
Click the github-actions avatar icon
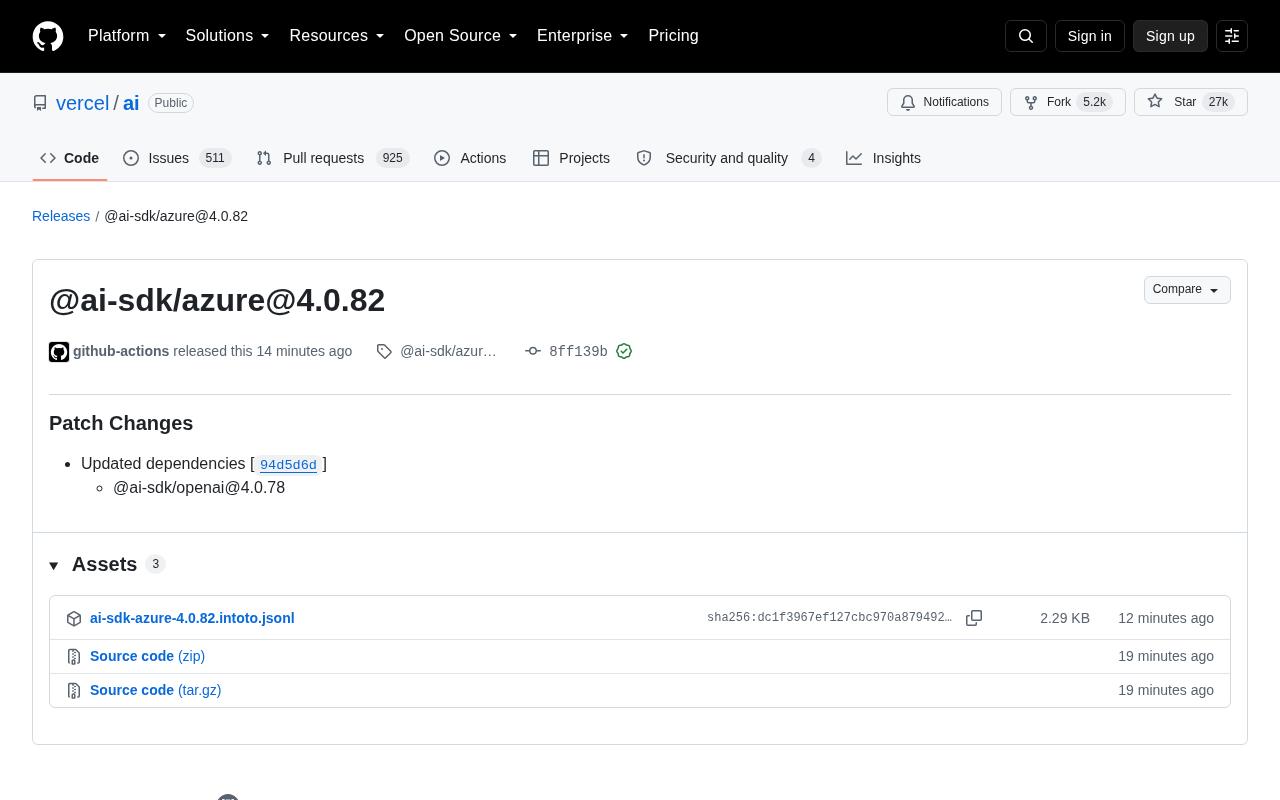(x=59, y=352)
